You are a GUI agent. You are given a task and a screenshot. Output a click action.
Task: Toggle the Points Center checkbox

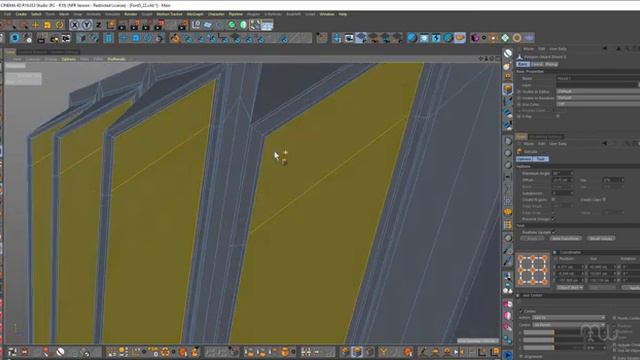(615, 318)
